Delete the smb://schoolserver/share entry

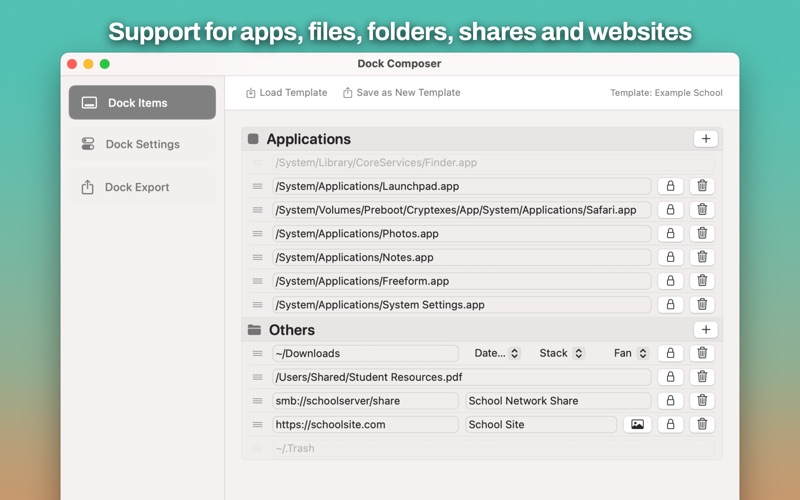tap(702, 401)
